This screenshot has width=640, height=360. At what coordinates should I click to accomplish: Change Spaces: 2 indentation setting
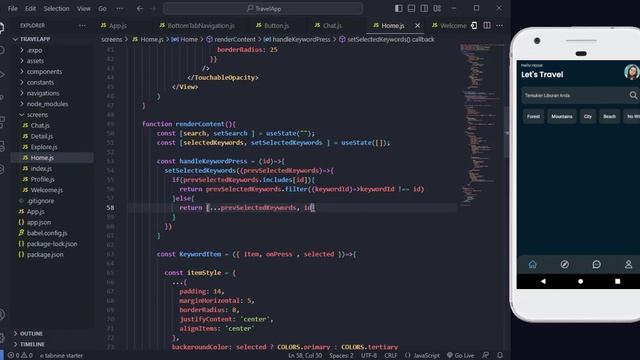click(x=341, y=356)
